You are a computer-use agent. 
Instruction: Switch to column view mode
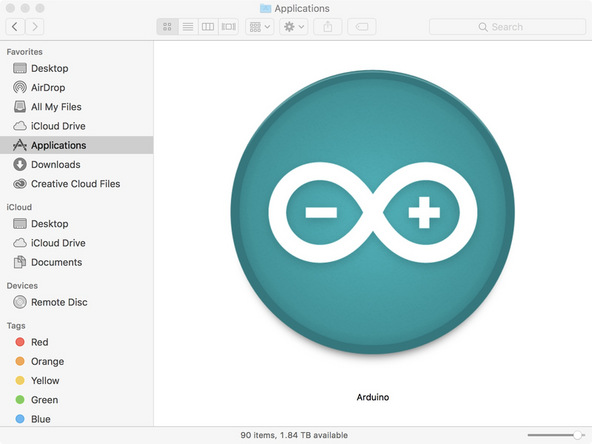pos(208,27)
